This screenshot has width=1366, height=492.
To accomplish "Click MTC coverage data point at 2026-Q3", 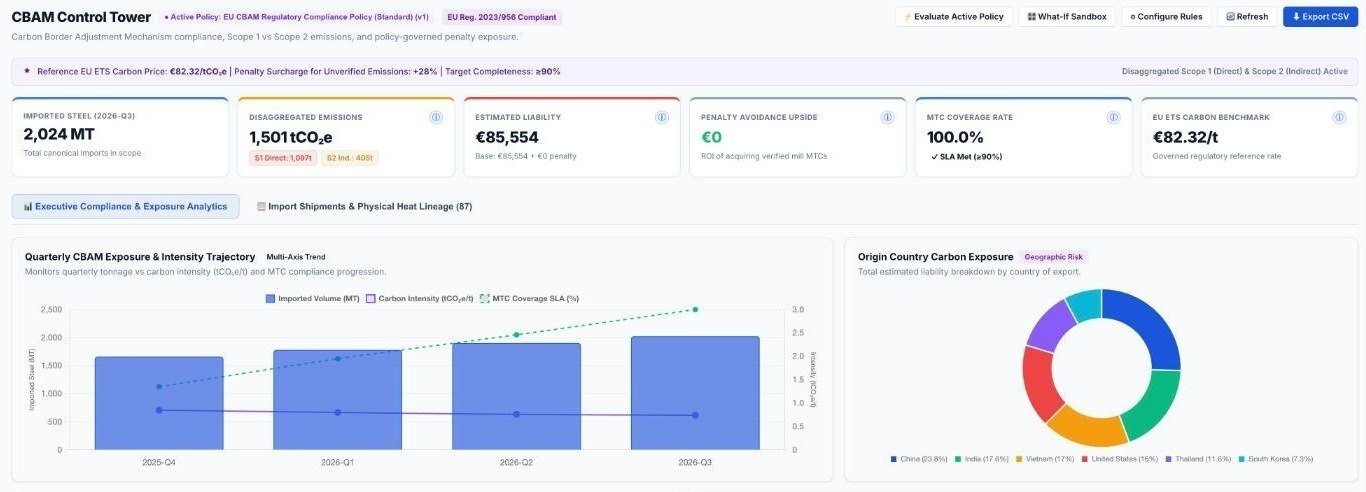I will (695, 310).
